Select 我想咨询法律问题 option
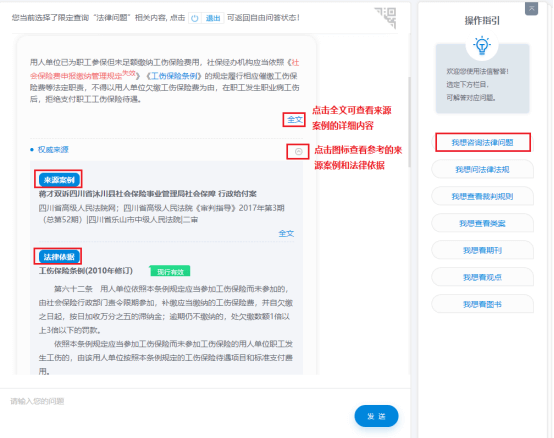The width and height of the screenshot is (554, 438). [482, 142]
